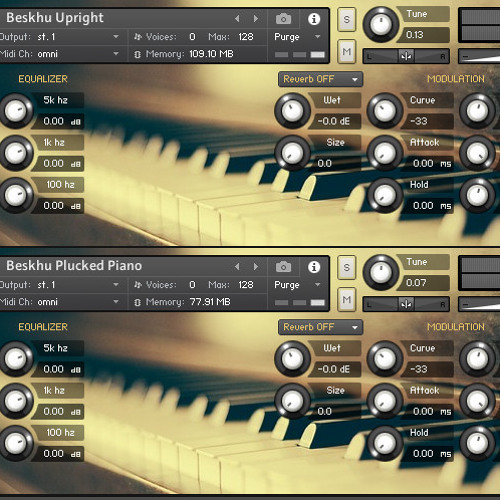Click Beskhu Upright level meter
This screenshot has height=500, width=500.
[479, 25]
